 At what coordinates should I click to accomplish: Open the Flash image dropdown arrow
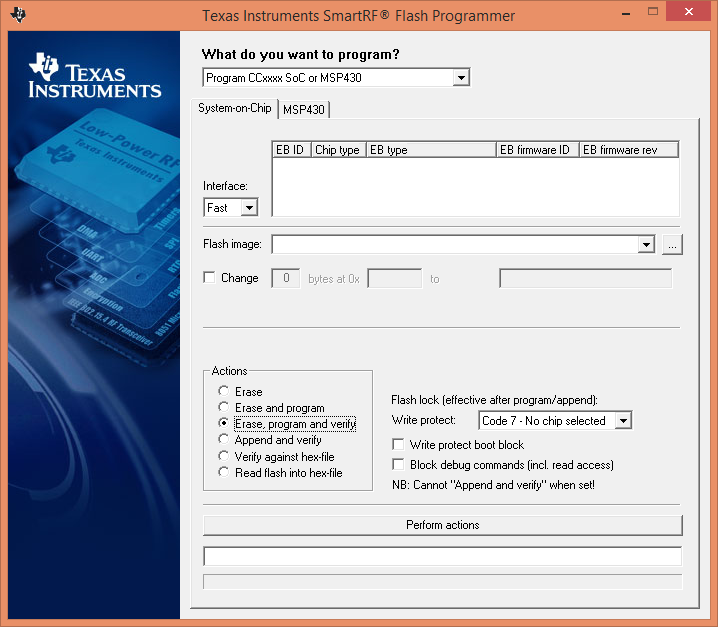(x=646, y=244)
